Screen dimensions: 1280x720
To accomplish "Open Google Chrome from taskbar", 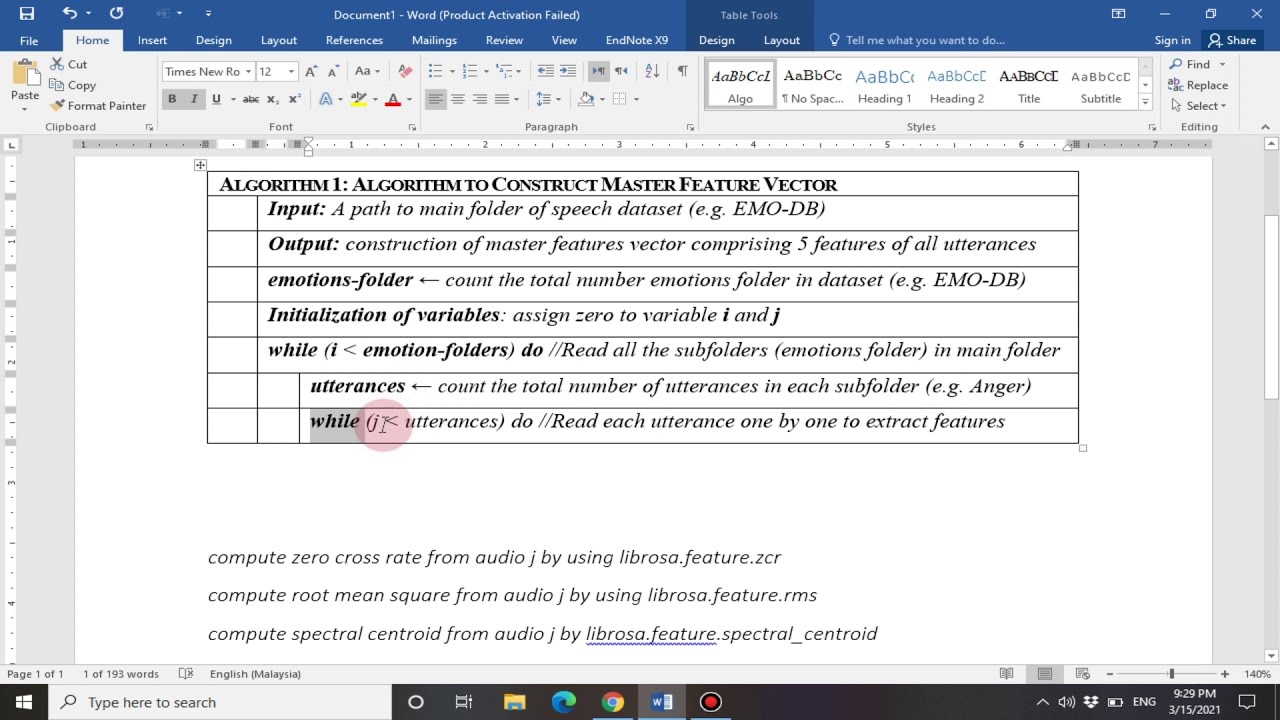I will pos(613,702).
